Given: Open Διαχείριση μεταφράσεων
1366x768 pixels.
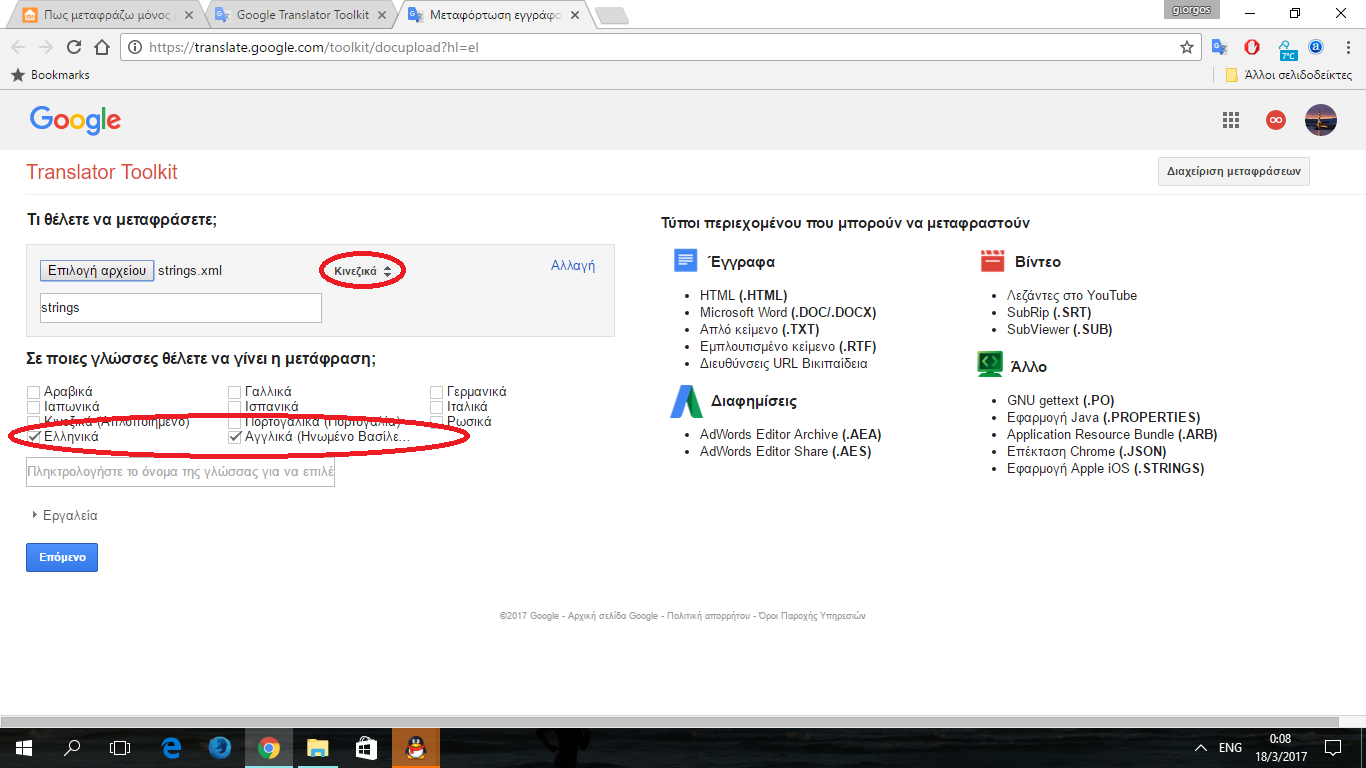Looking at the screenshot, I should coord(1233,171).
